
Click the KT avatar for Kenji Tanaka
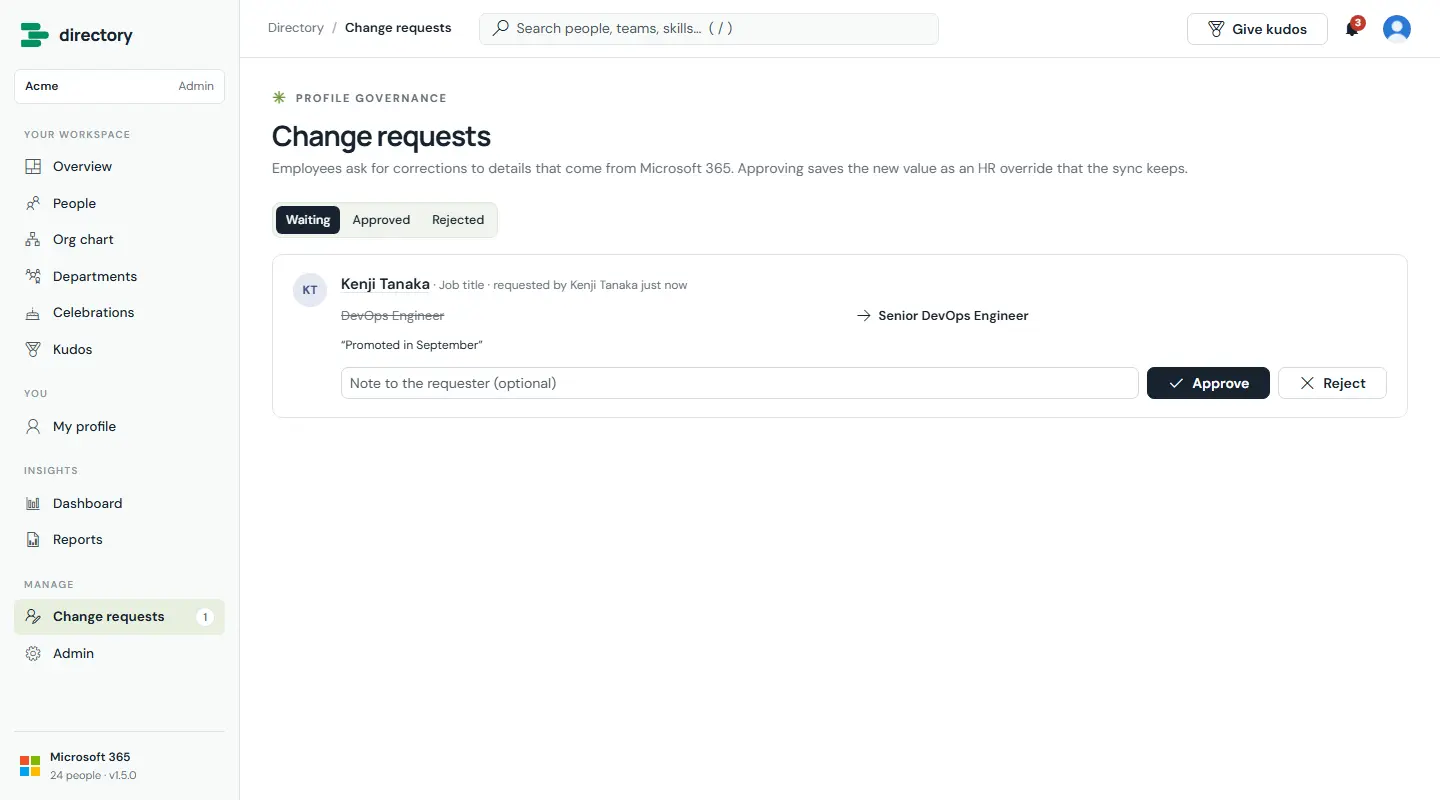(310, 290)
